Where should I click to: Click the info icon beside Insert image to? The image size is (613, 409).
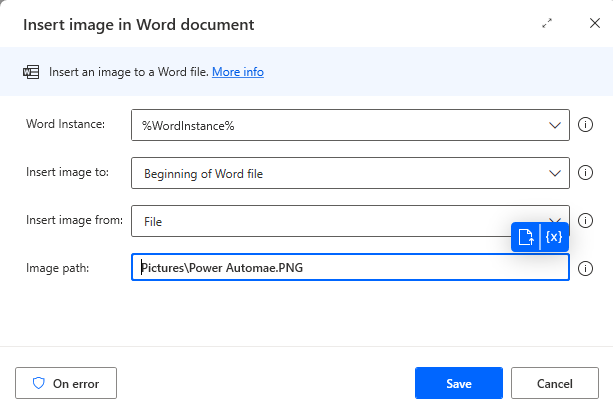click(x=587, y=174)
